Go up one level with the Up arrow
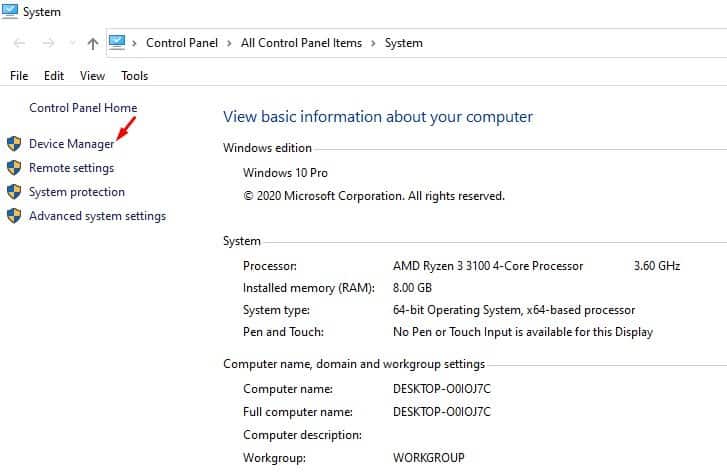The width and height of the screenshot is (727, 476). pyautogui.click(x=93, y=43)
